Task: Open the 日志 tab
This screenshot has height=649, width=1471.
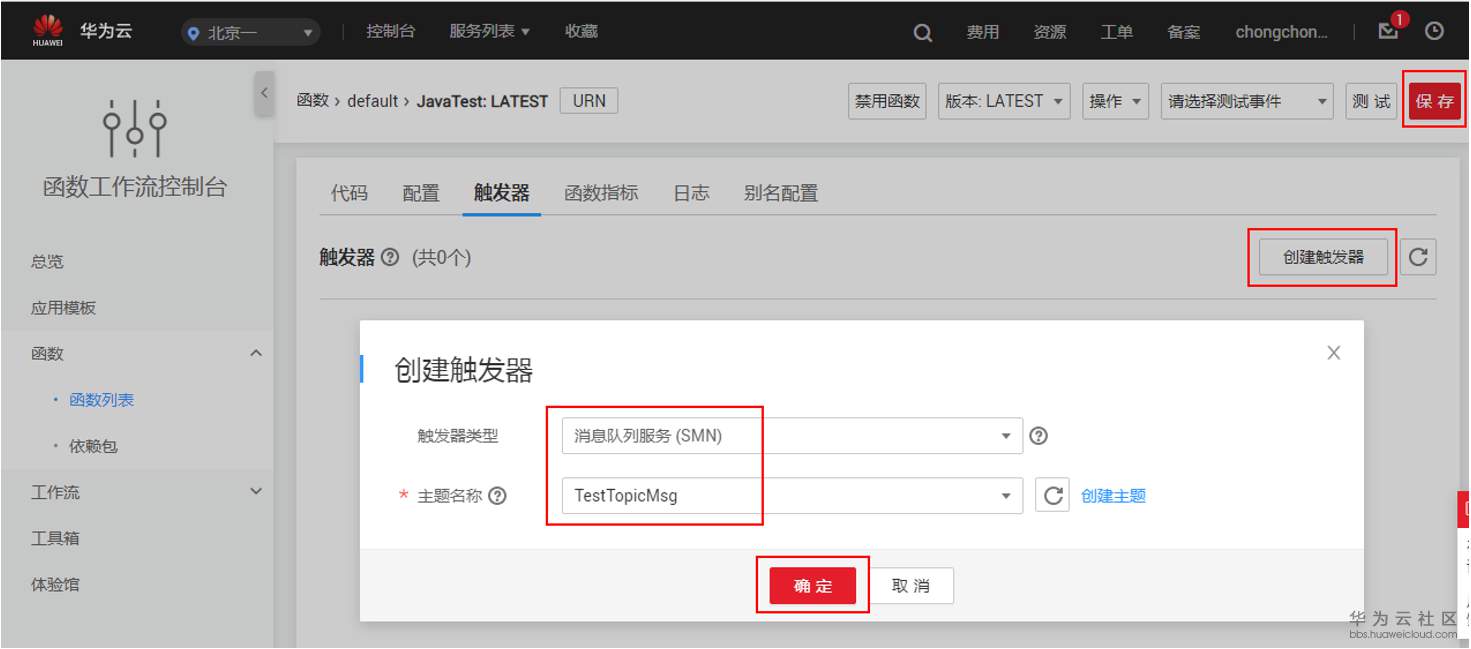Action: (691, 193)
